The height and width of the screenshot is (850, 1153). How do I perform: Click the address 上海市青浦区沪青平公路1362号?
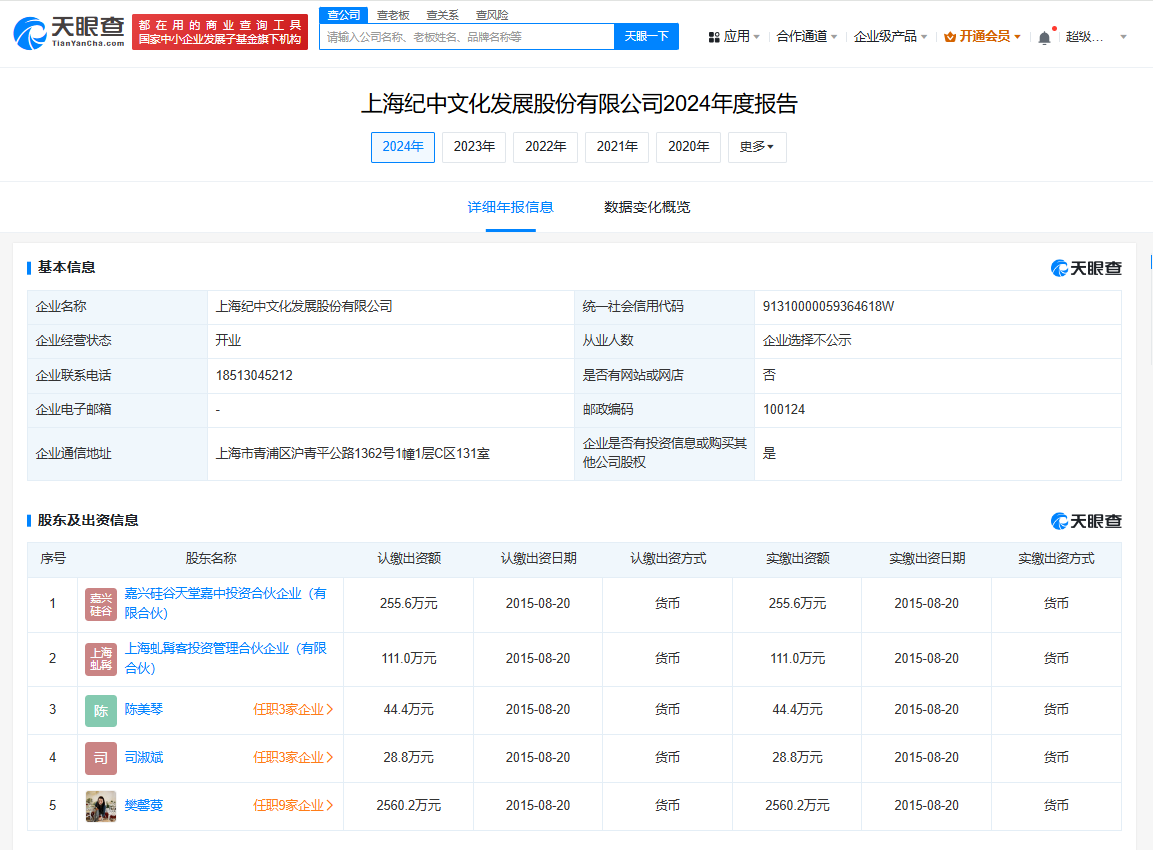[352, 454]
